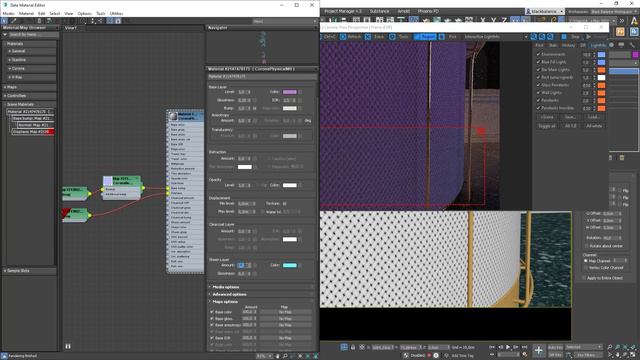Click the Stop render icon in frame buffer
This screenshot has width=640, height=360.
click(564, 37)
